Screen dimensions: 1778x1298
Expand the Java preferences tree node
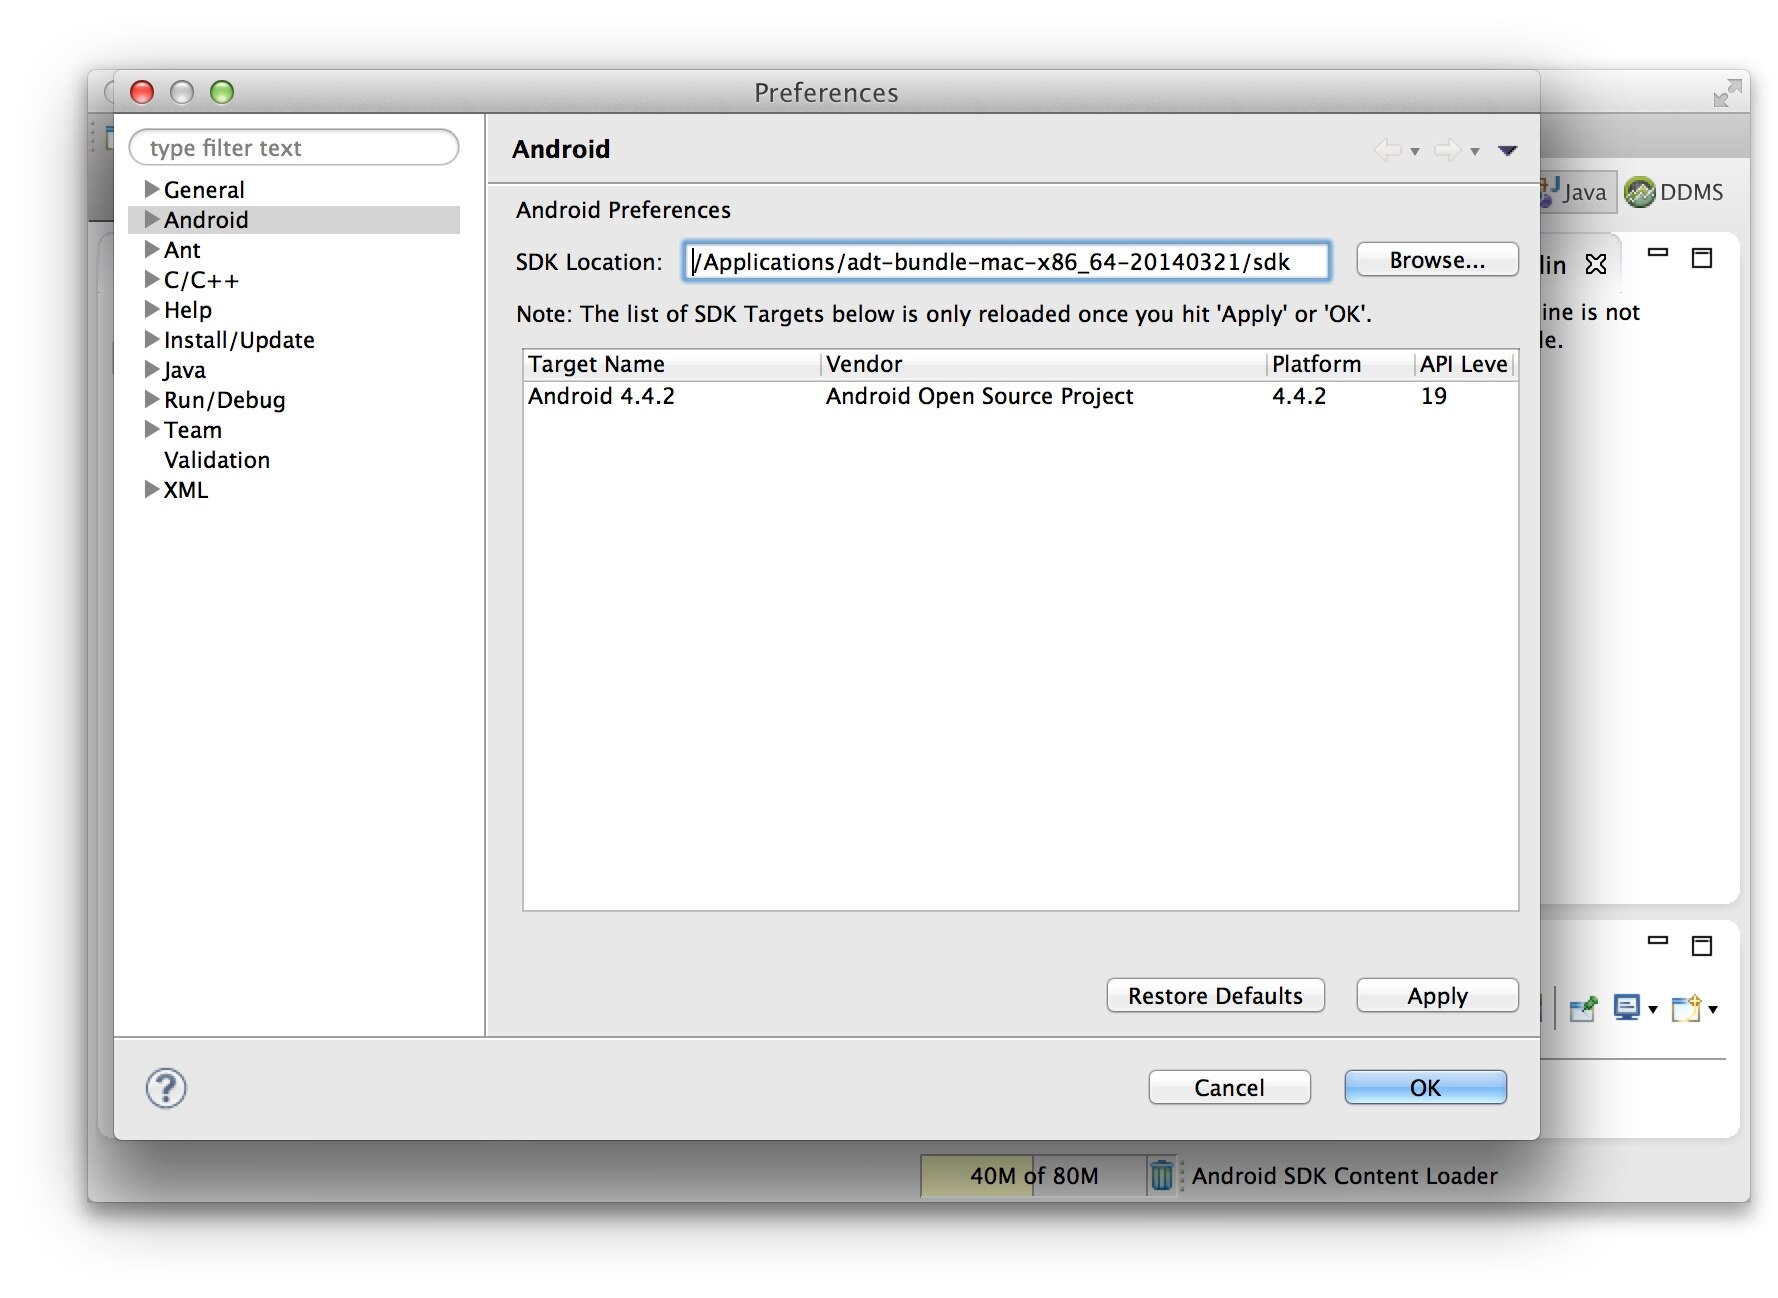152,369
